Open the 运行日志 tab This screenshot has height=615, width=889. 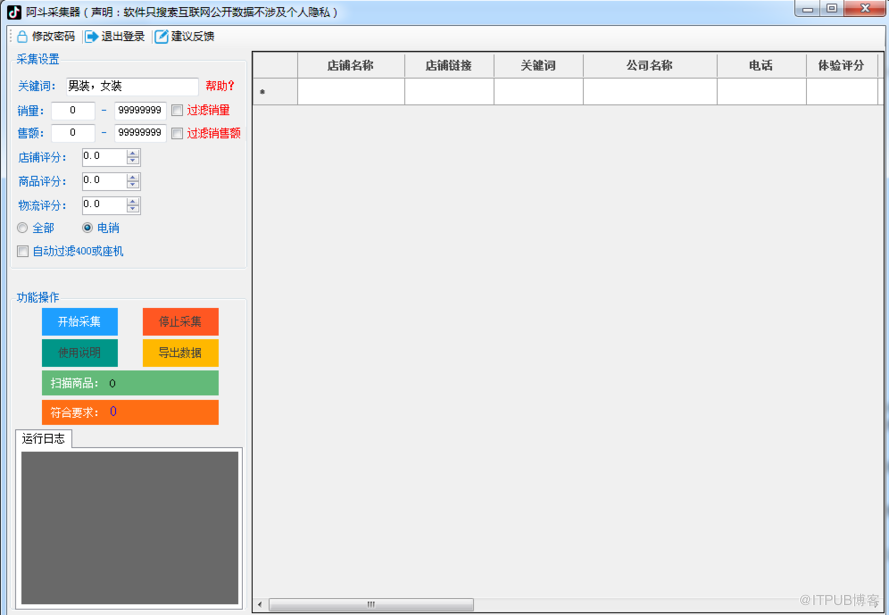[43, 438]
